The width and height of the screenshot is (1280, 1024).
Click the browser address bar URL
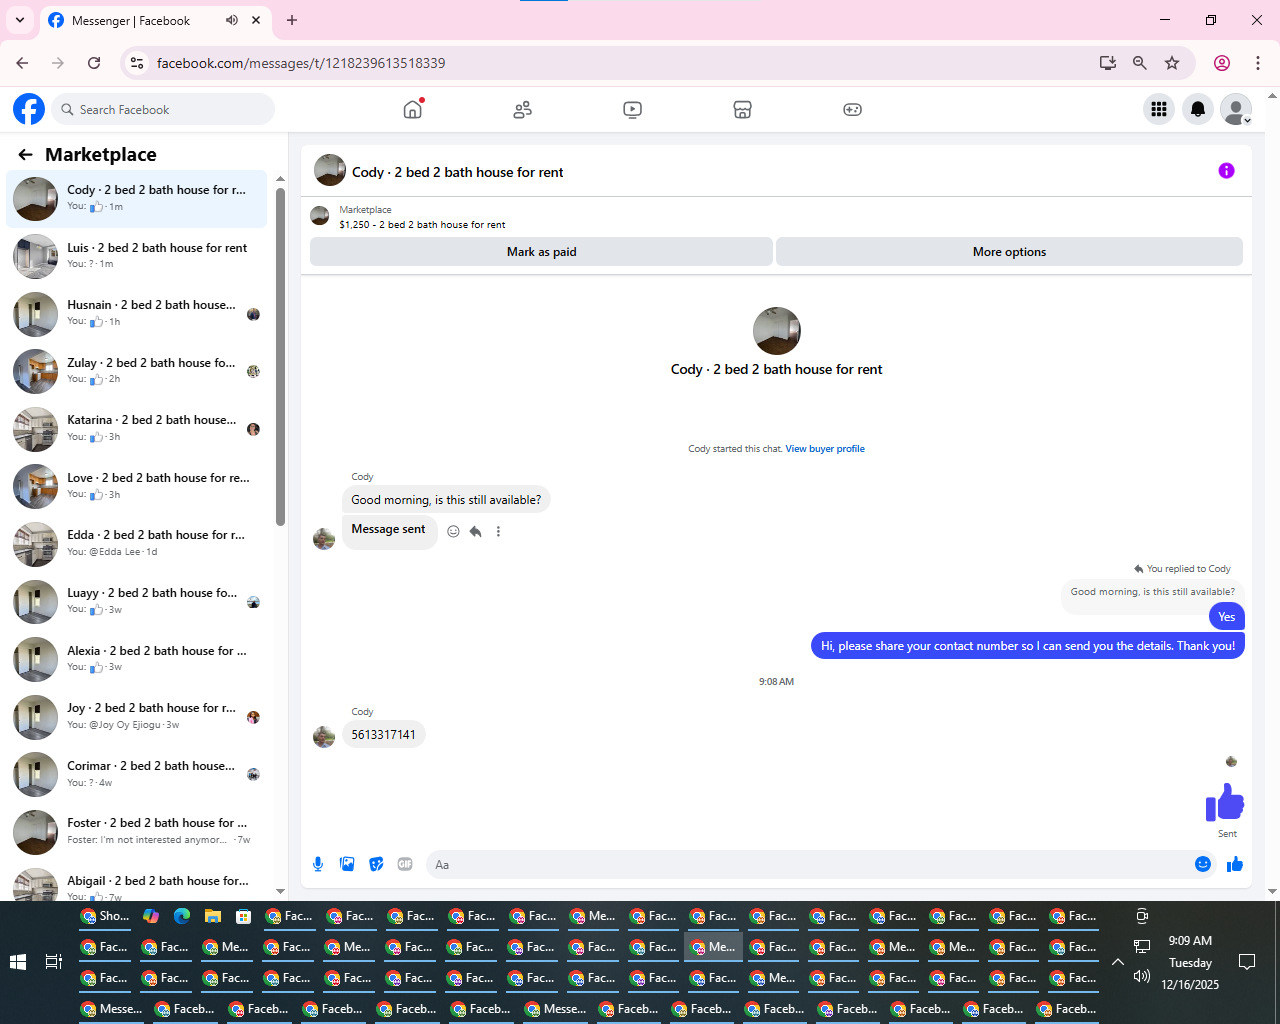[x=301, y=63]
